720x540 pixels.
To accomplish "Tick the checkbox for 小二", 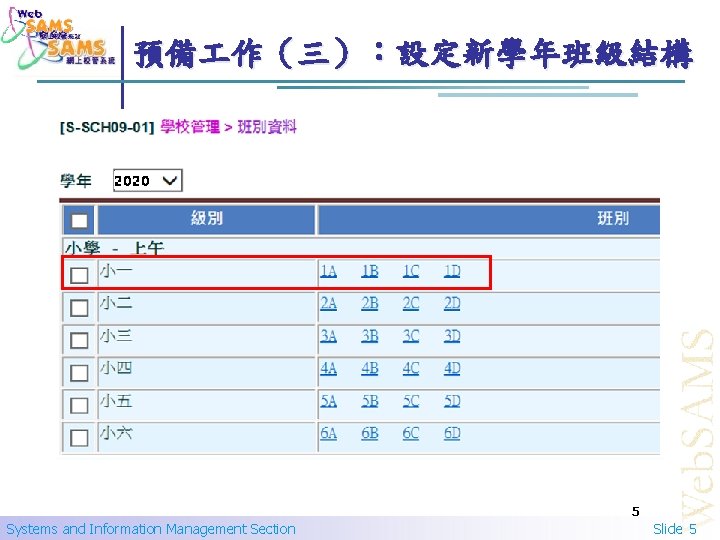I will pos(79,308).
